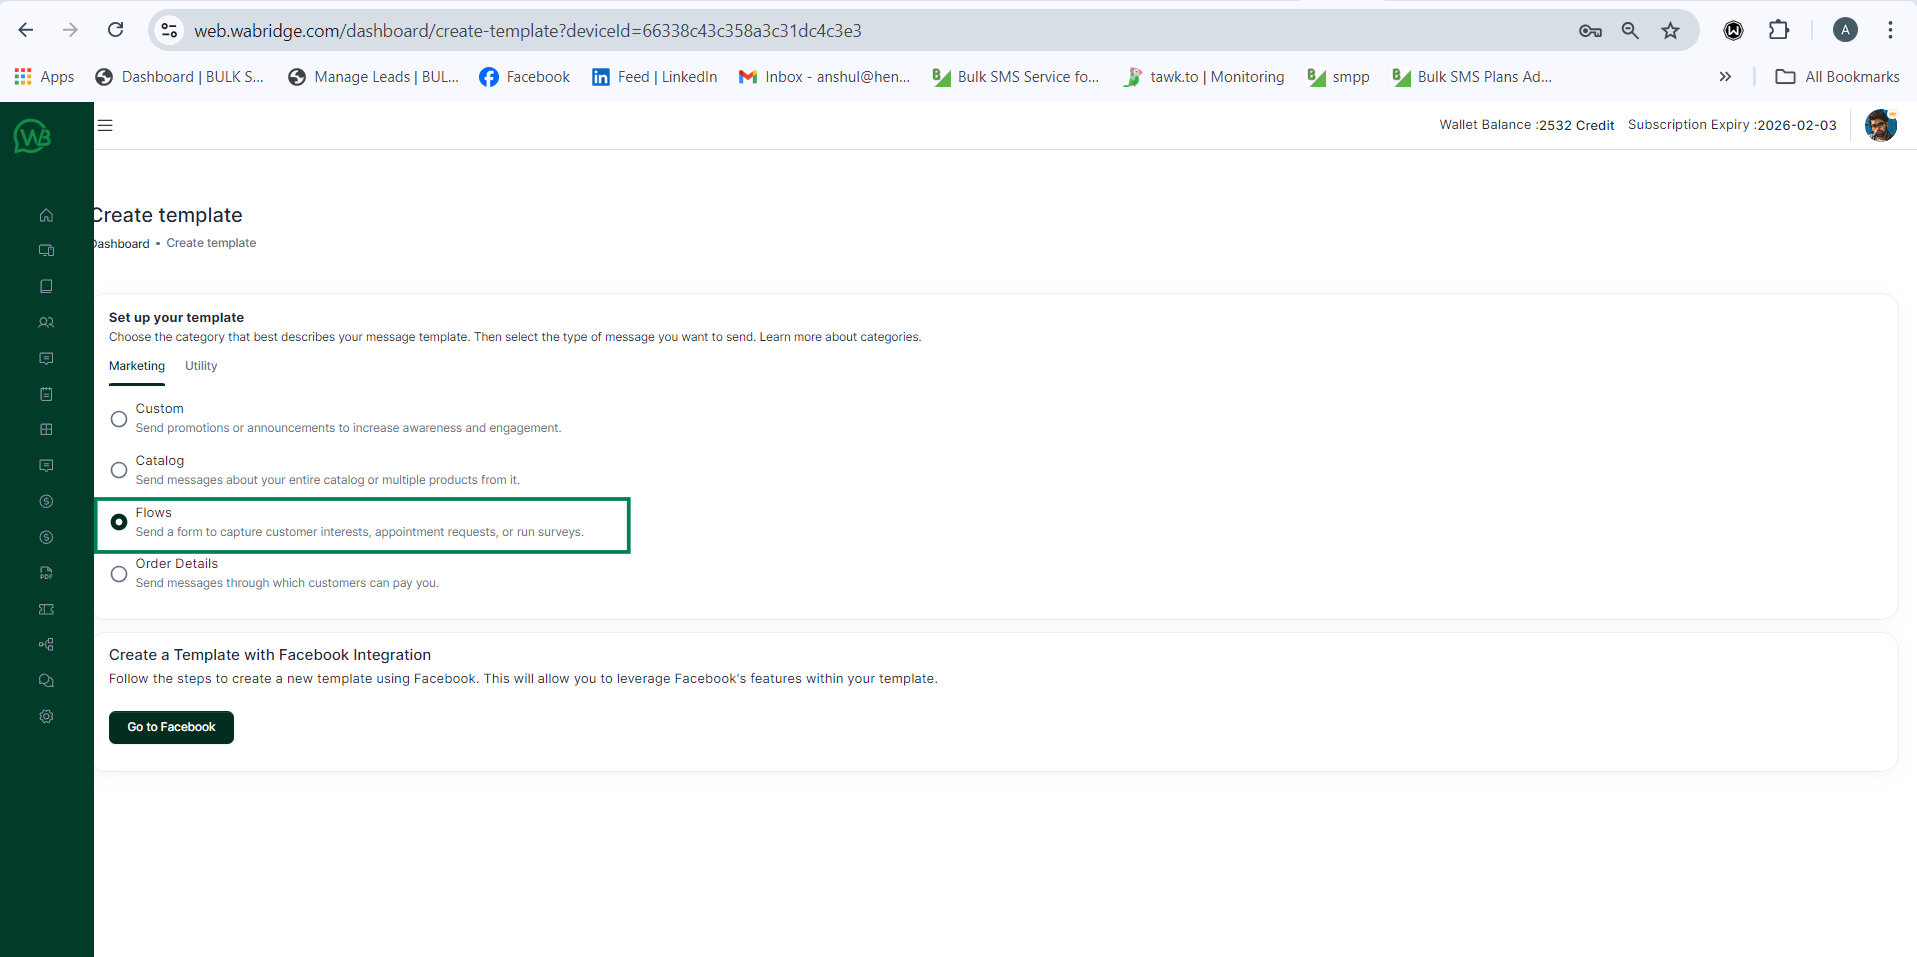The height and width of the screenshot is (957, 1917).
Task: Click the browser address bar URL
Action: (x=528, y=31)
